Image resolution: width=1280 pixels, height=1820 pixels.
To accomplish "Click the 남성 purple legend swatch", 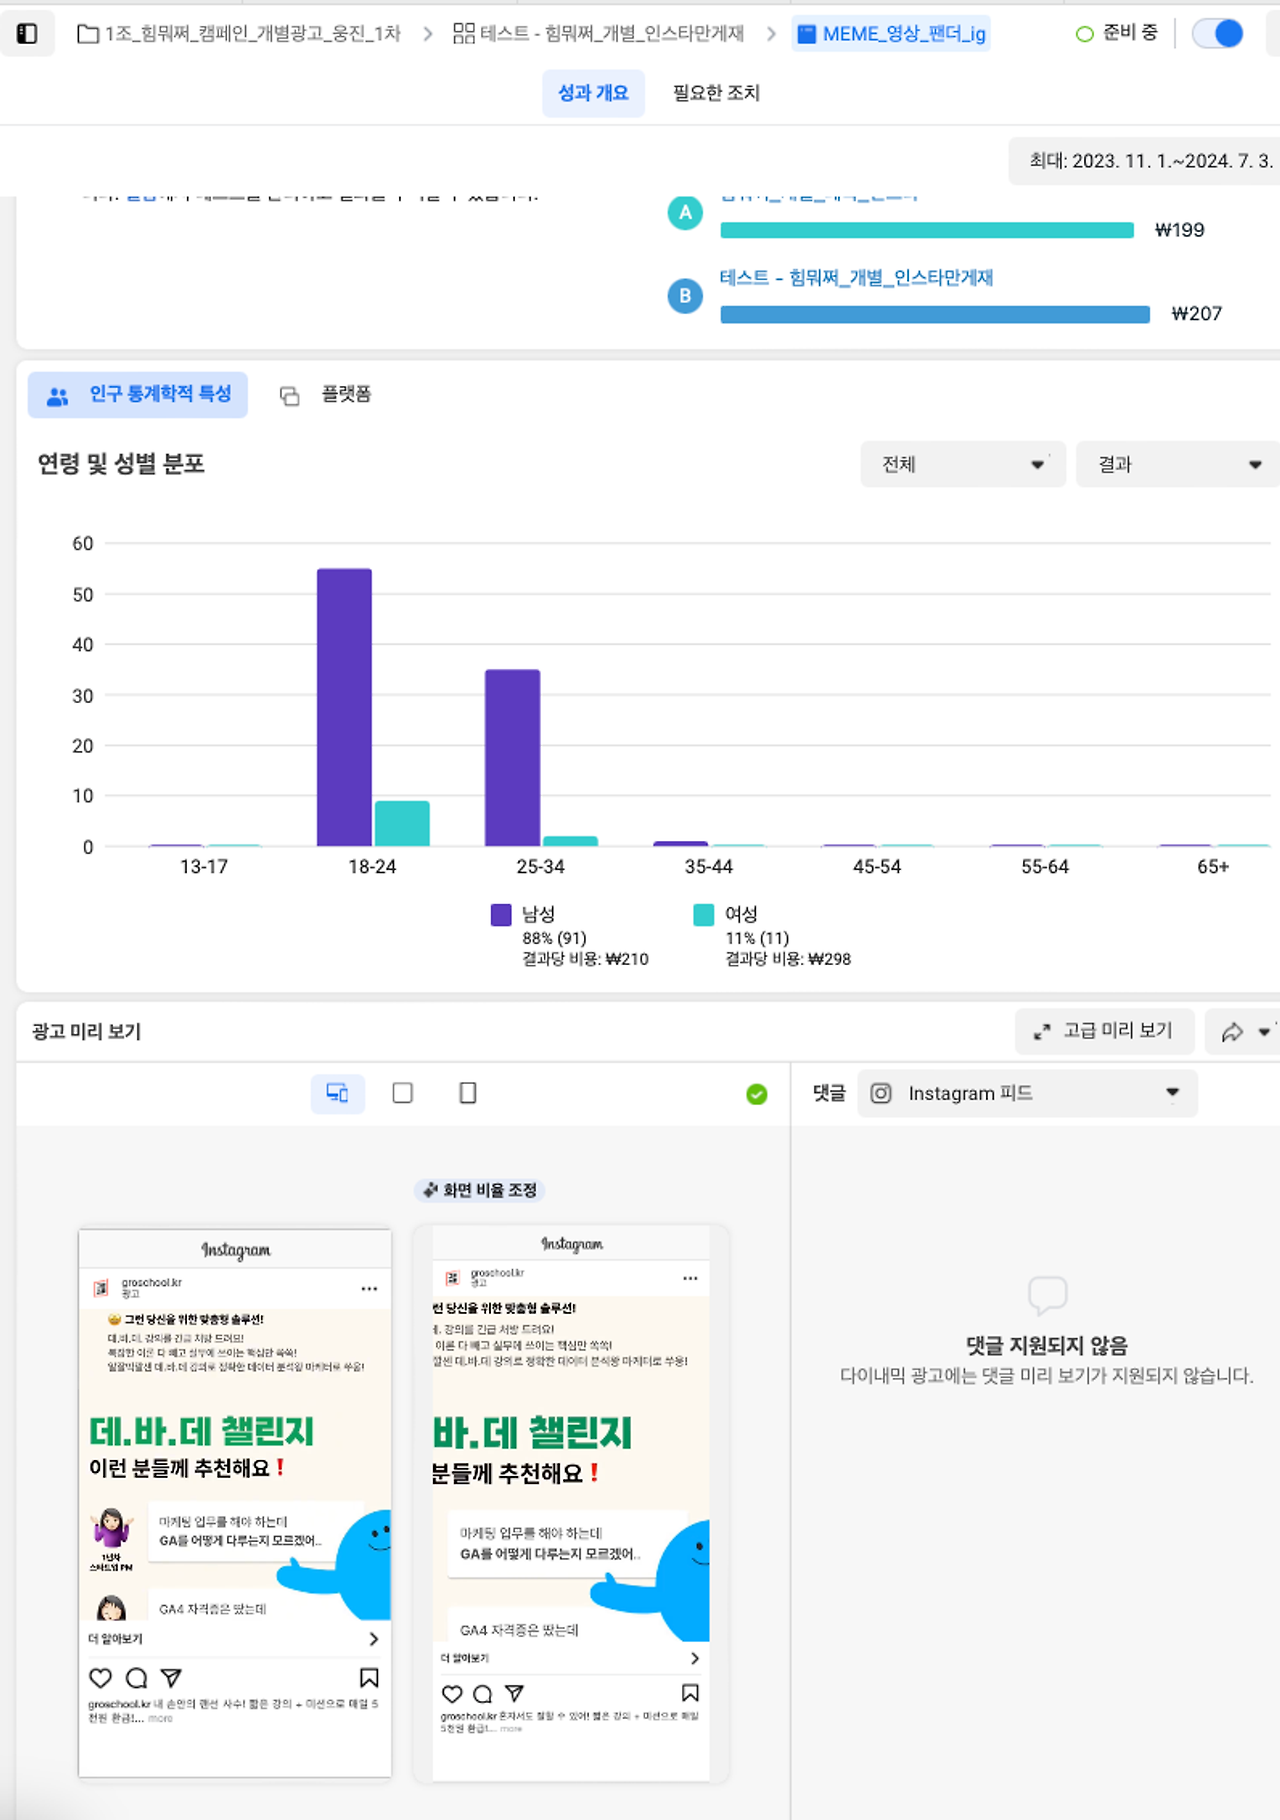I will point(501,915).
